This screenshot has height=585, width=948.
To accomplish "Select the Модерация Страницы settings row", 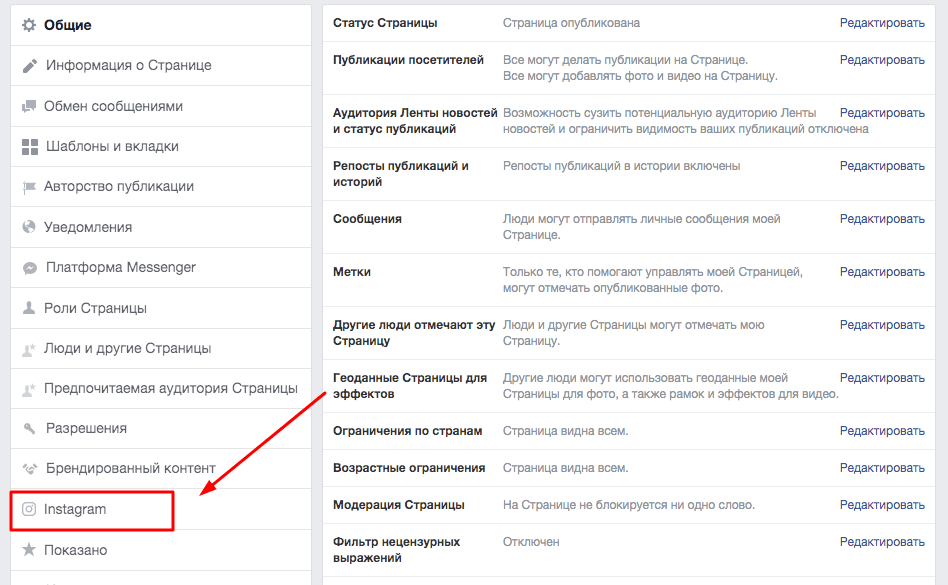I will 398,505.
